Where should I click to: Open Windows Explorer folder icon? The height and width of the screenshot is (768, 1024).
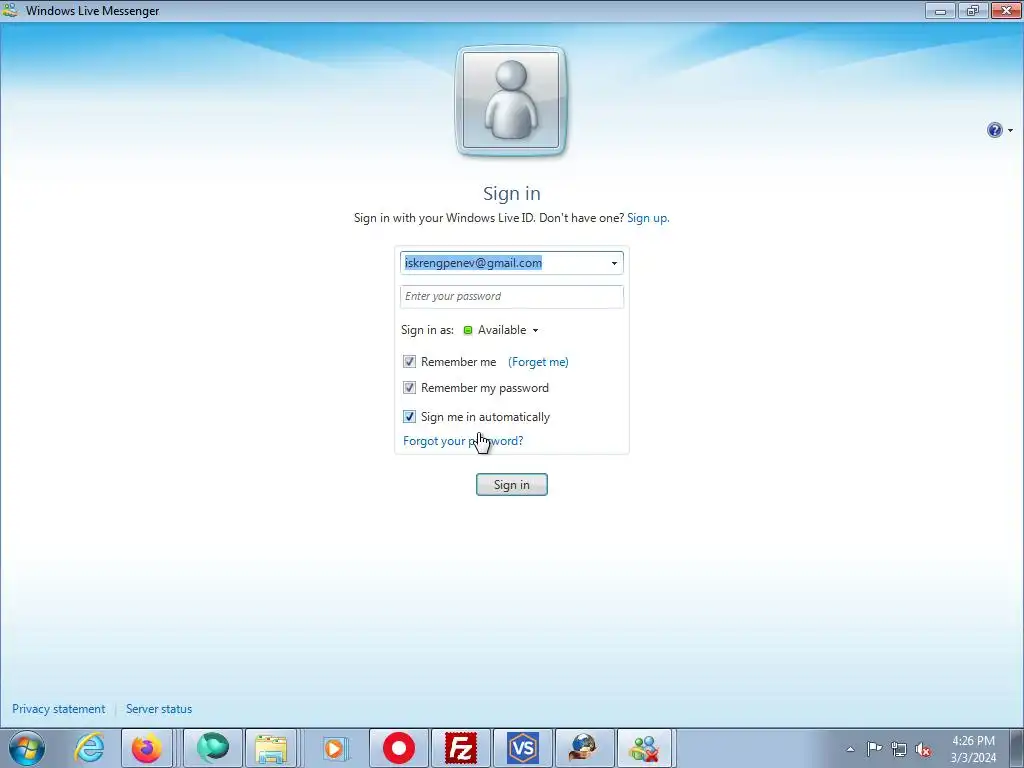click(x=272, y=748)
